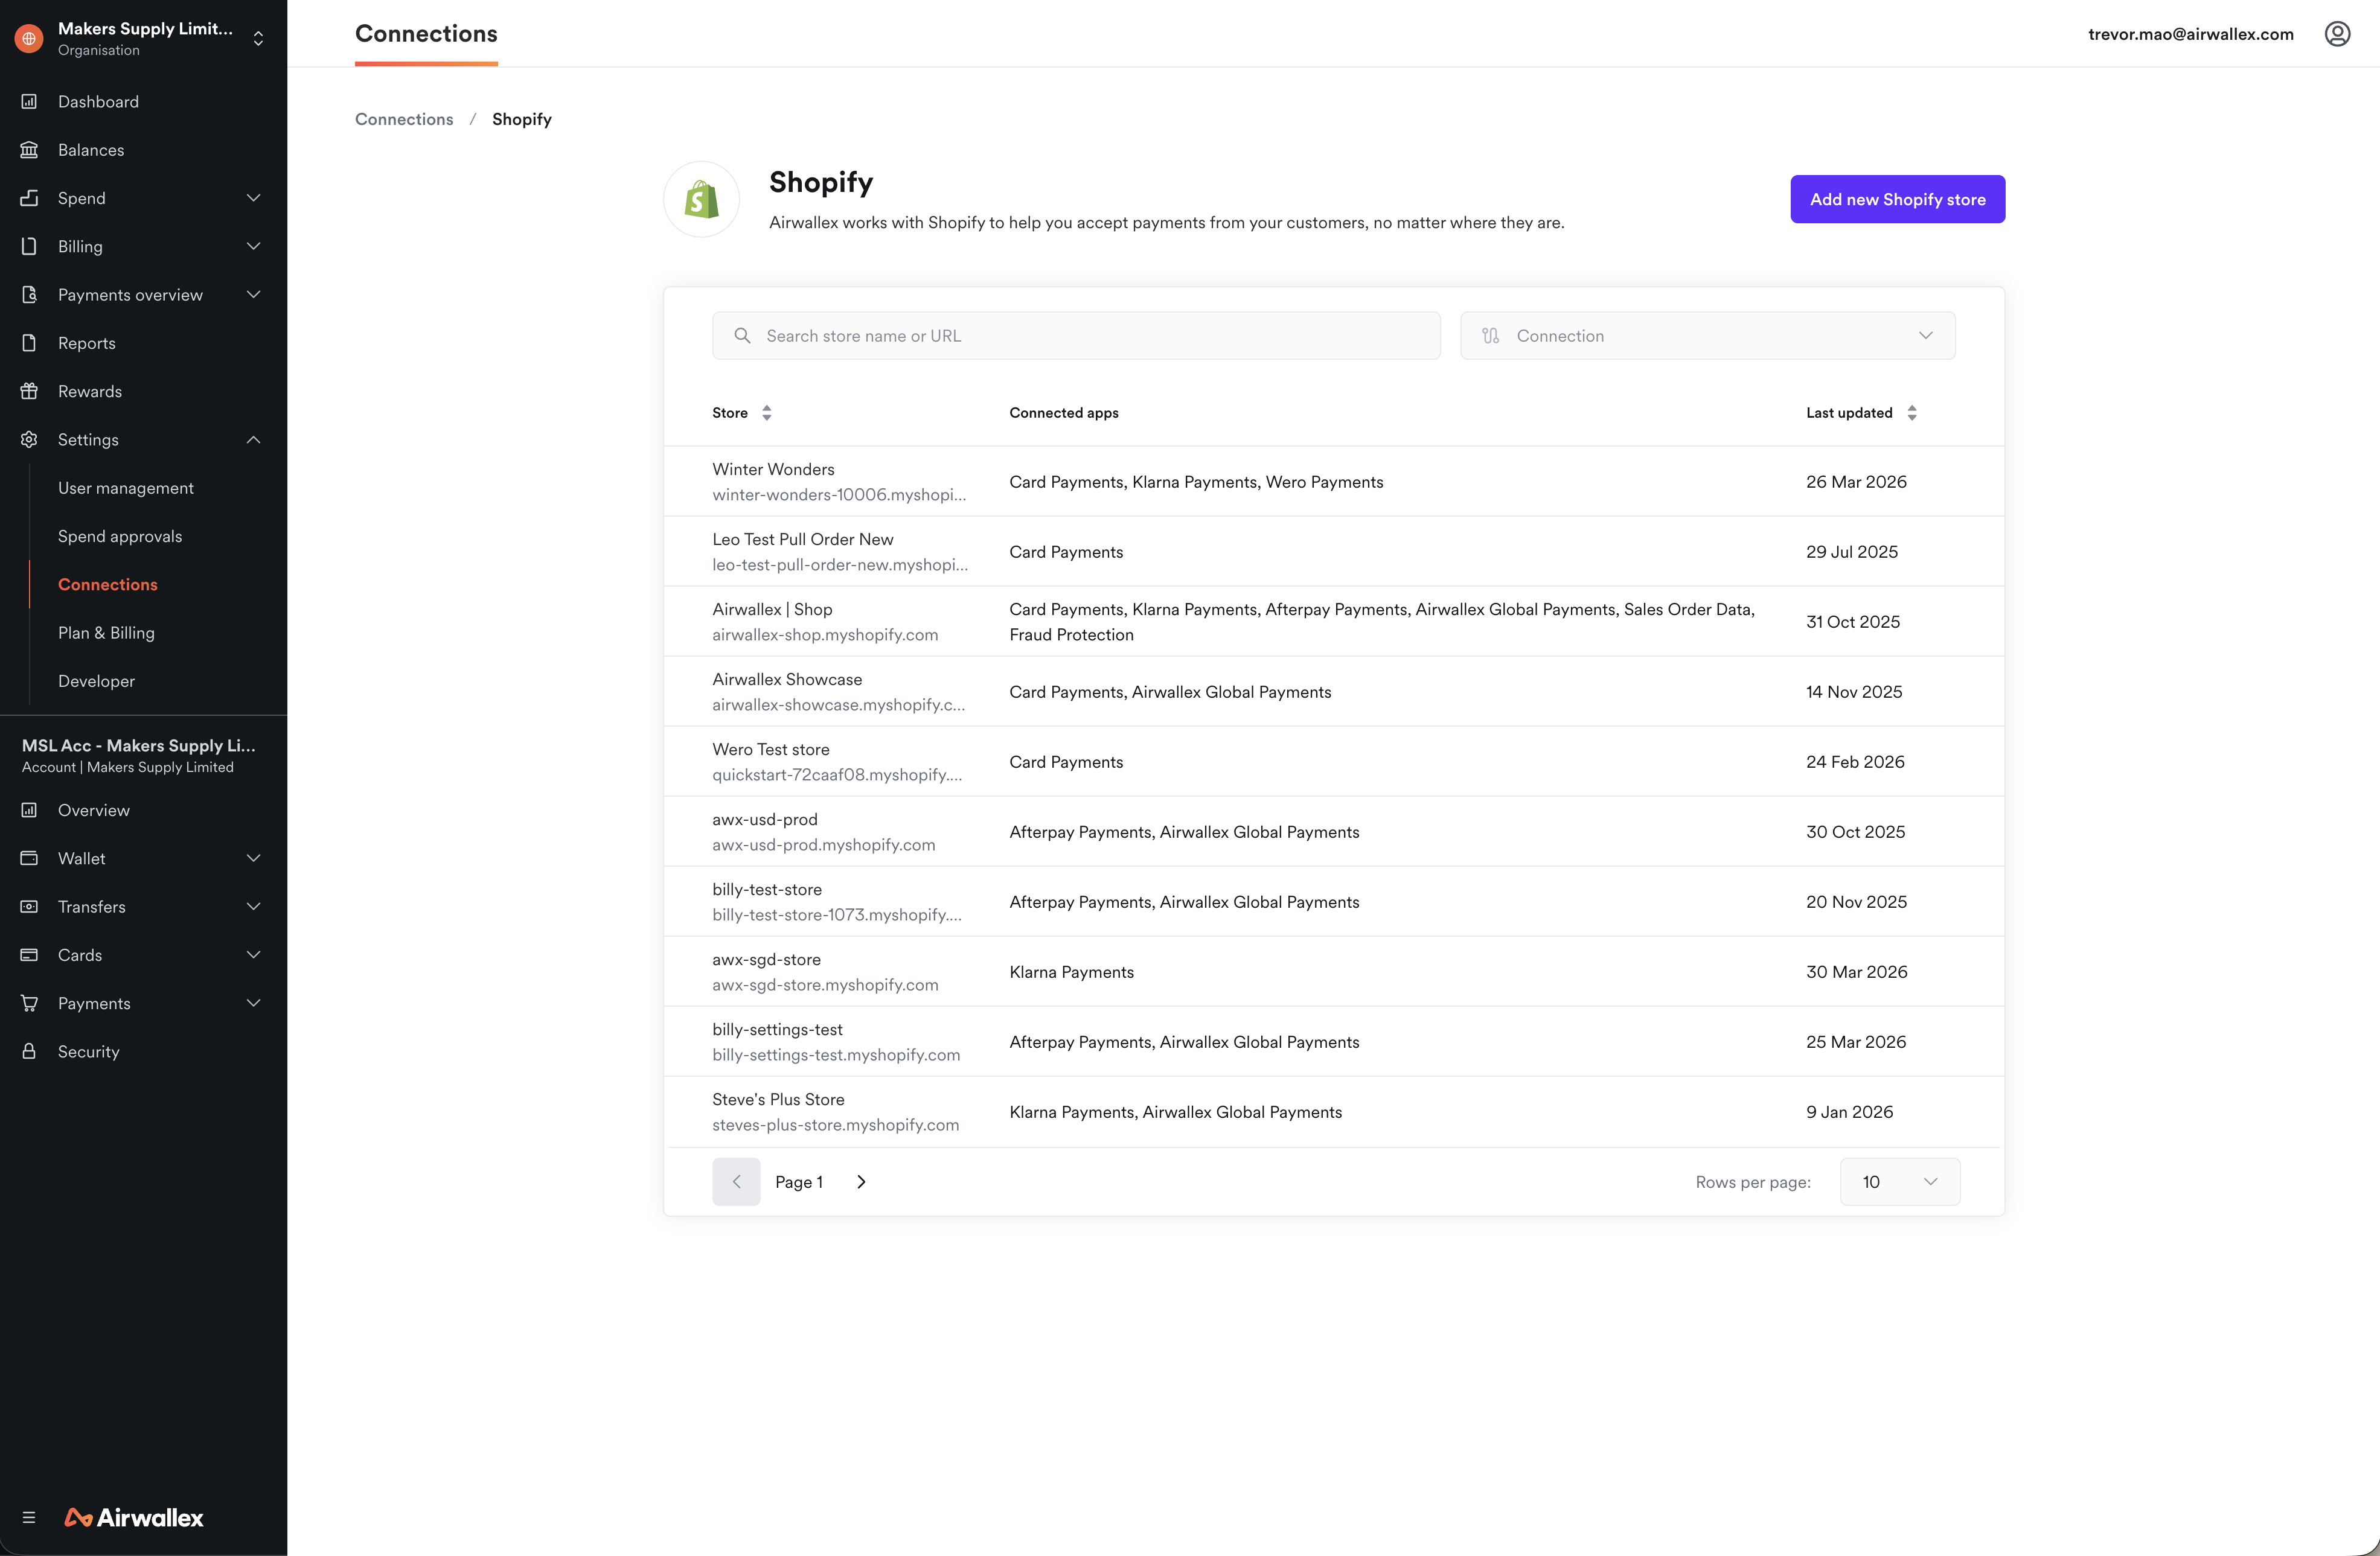Go to next page arrow
This screenshot has height=1556, width=2380.
coord(861,1182)
